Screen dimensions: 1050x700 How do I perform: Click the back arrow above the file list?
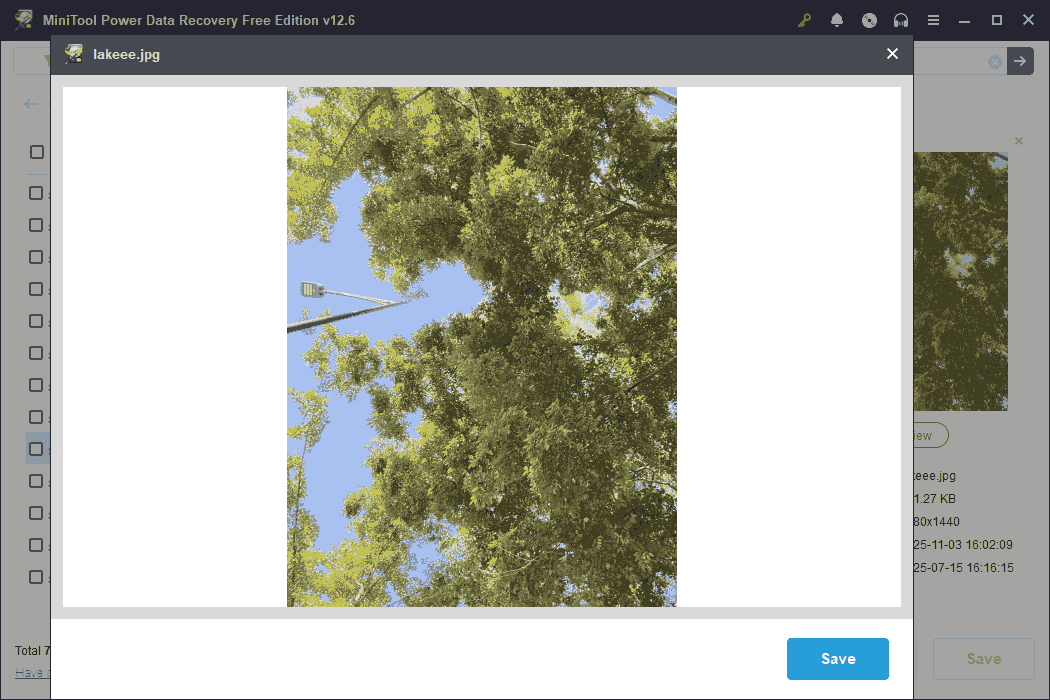point(30,103)
